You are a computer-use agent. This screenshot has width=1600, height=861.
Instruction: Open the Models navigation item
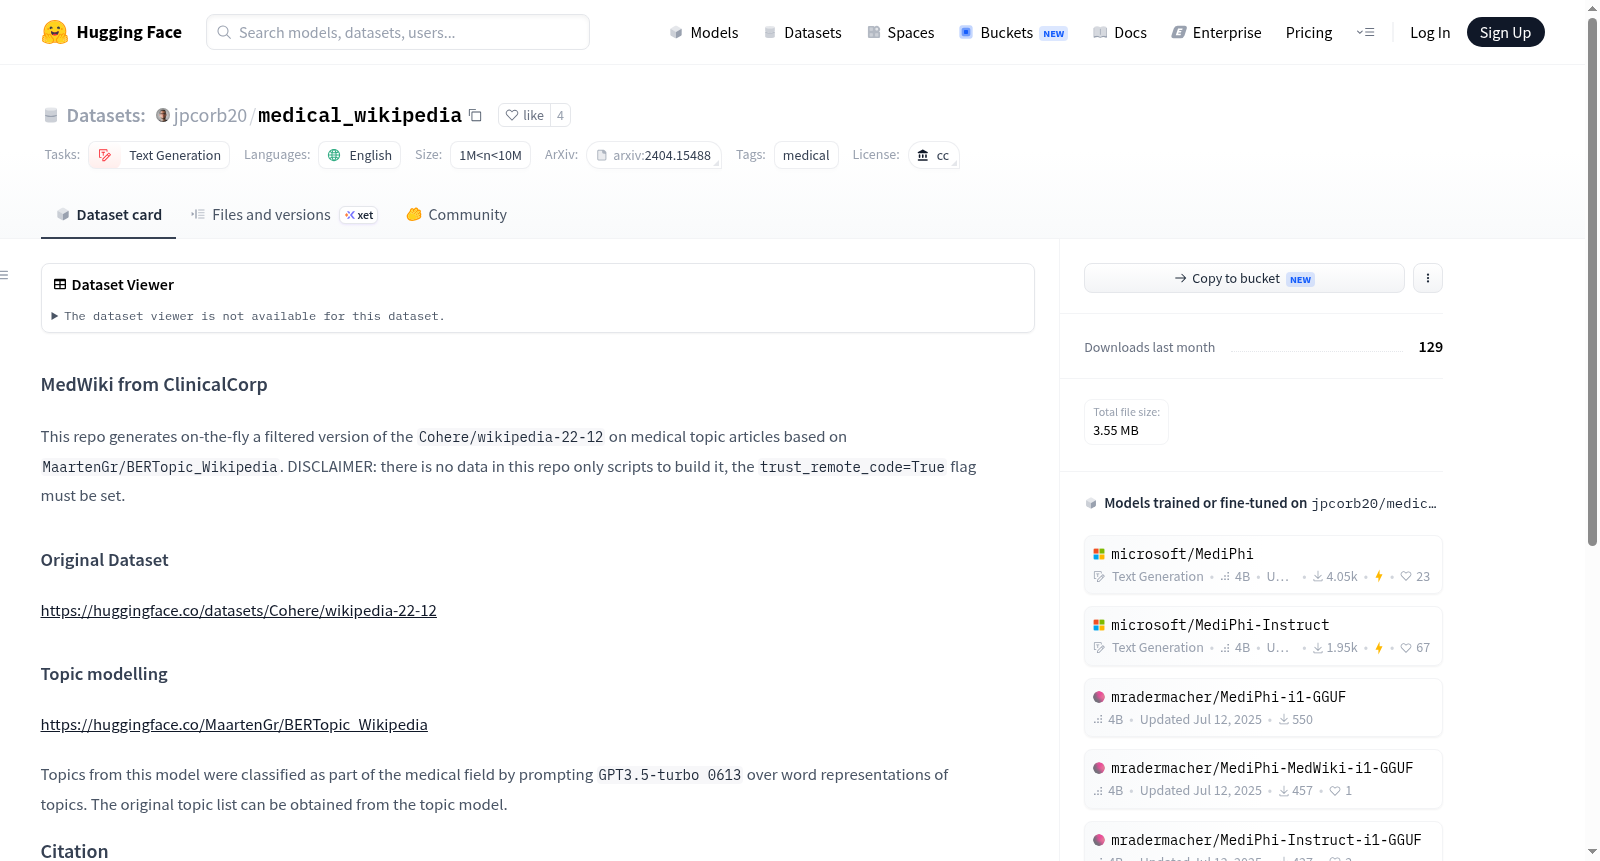(x=704, y=32)
